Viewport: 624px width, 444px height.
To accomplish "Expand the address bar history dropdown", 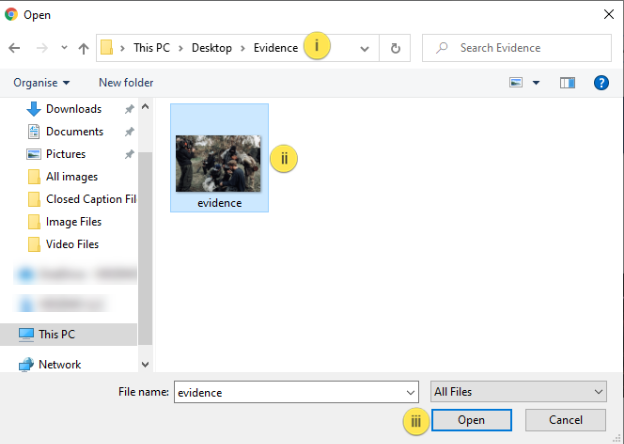I will coord(365,48).
